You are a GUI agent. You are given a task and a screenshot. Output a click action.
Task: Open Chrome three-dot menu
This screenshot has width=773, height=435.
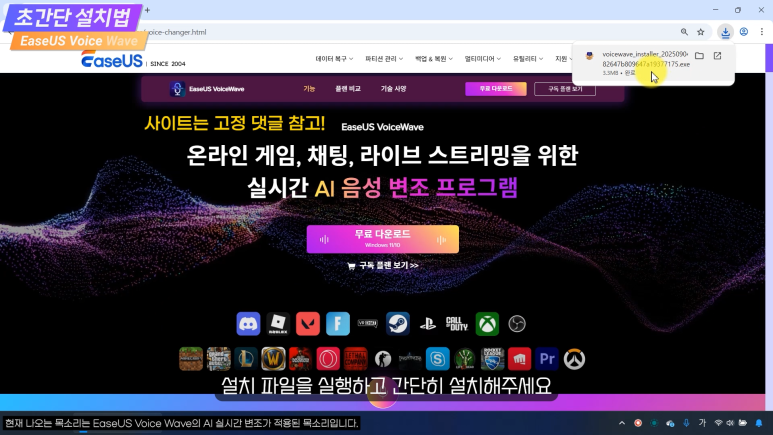tap(762, 32)
